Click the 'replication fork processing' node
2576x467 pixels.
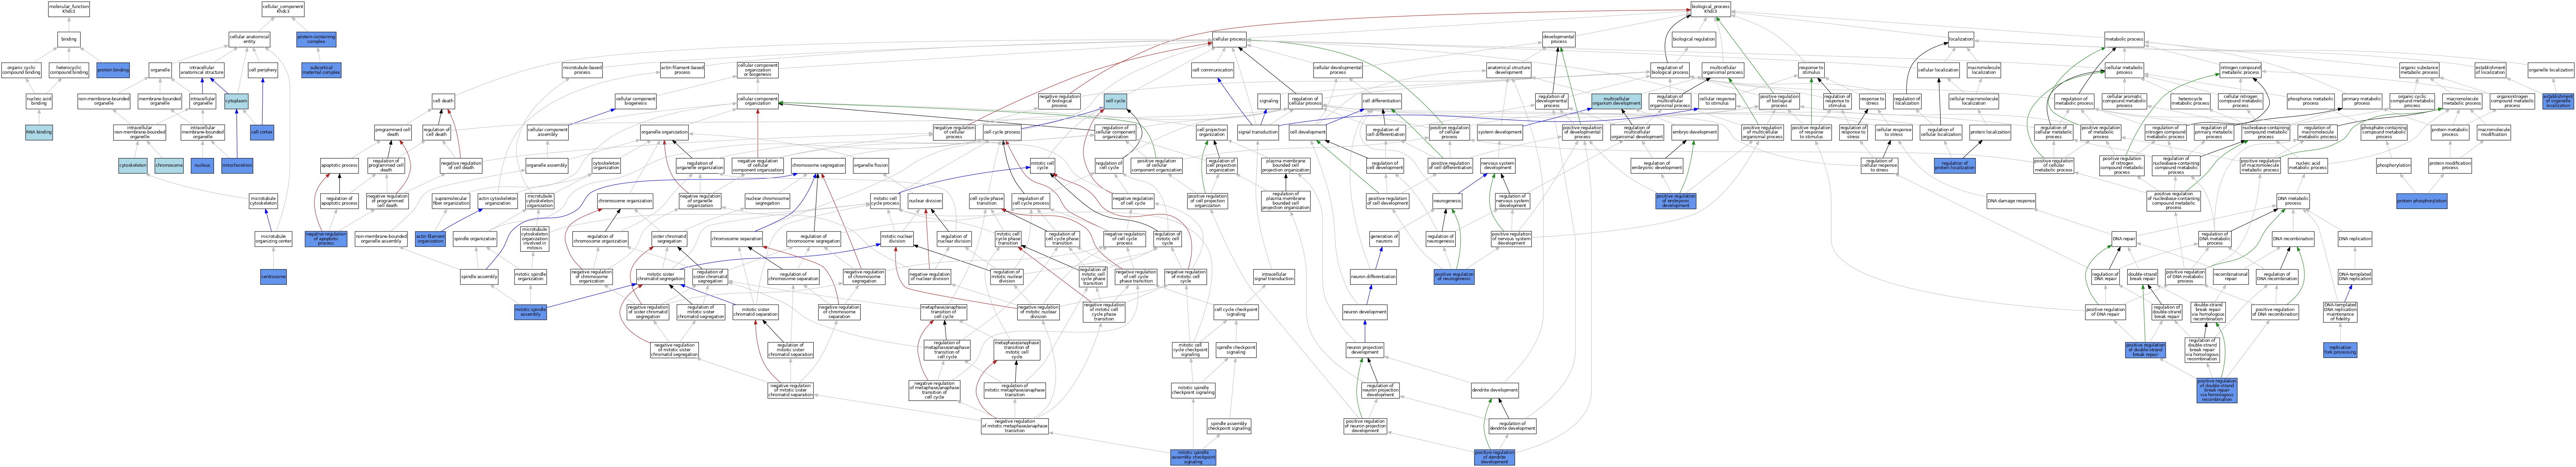pyautogui.click(x=2340, y=350)
